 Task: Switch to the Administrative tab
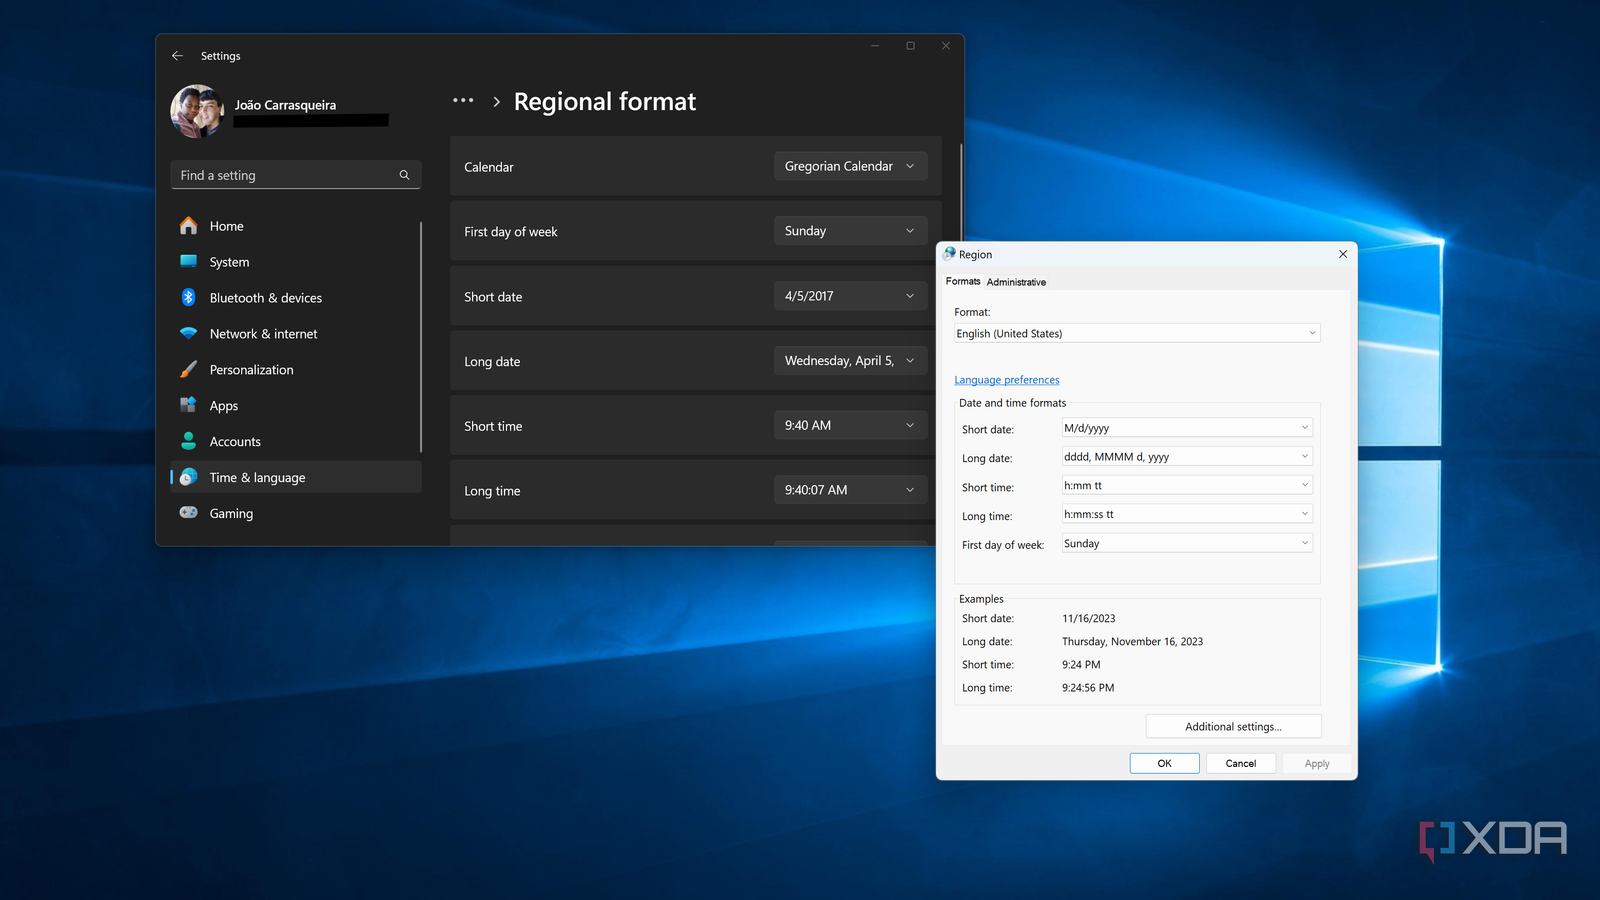(1016, 282)
